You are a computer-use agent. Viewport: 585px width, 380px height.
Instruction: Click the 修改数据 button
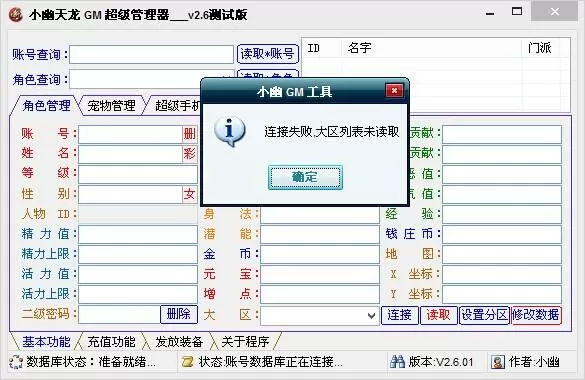click(536, 315)
